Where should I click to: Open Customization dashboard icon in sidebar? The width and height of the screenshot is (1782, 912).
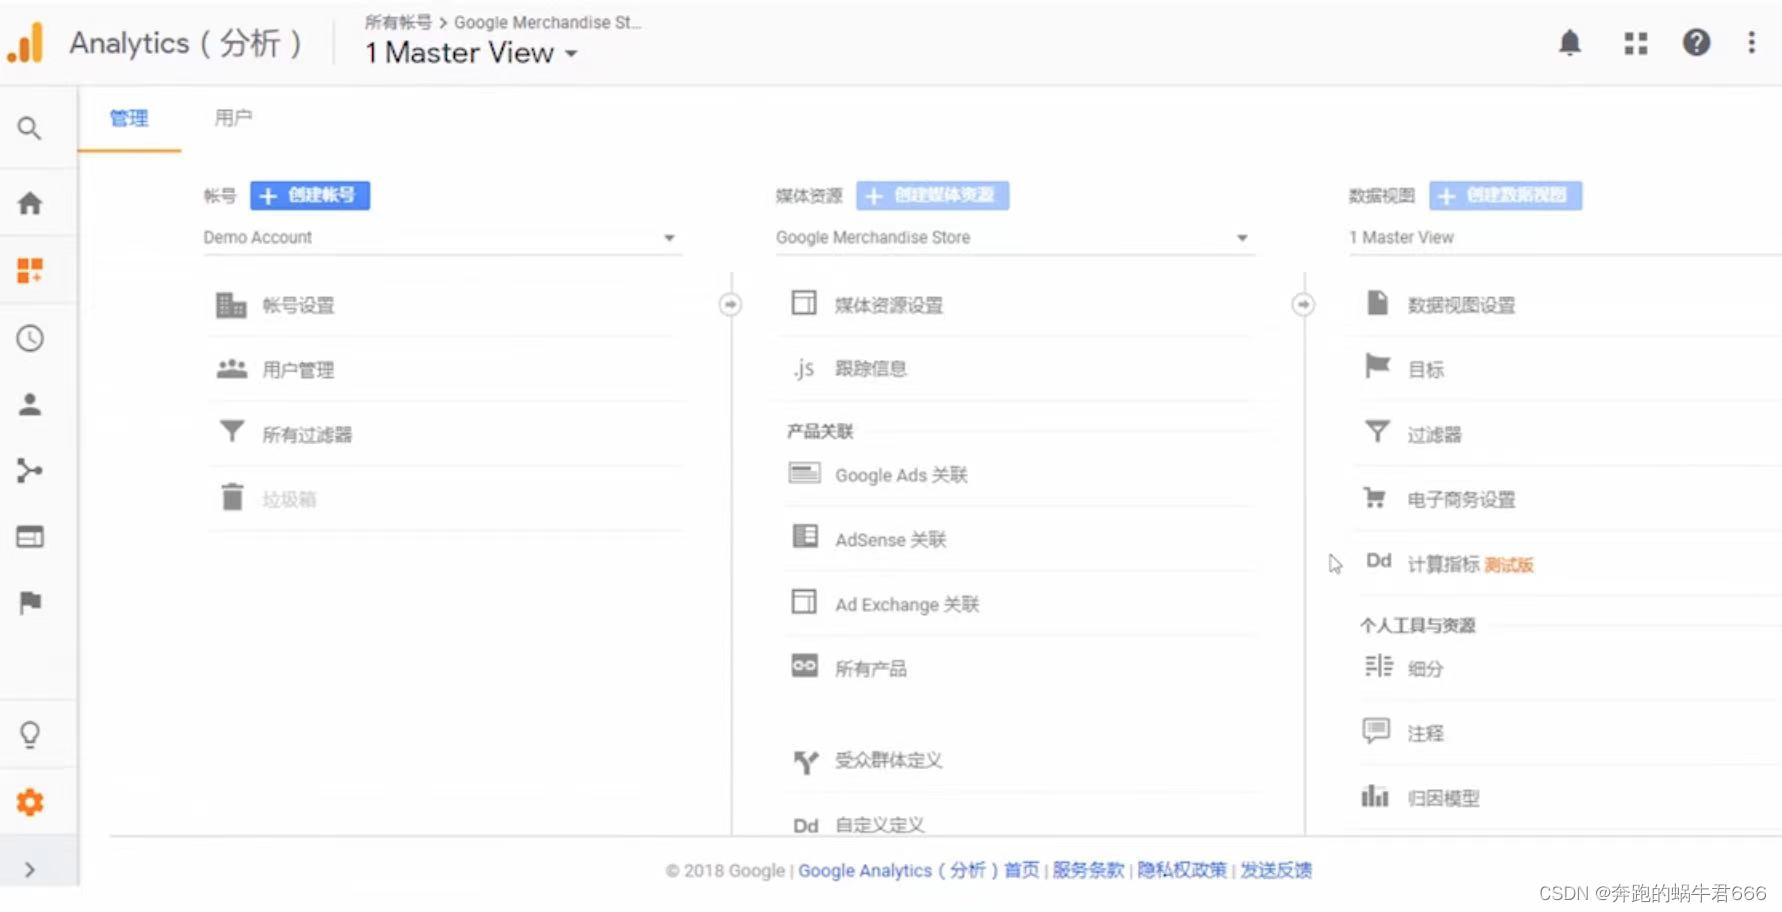(30, 270)
